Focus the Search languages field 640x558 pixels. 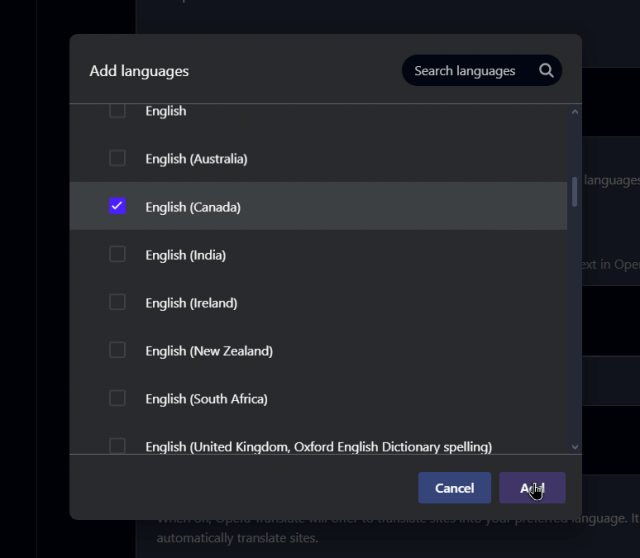point(482,71)
